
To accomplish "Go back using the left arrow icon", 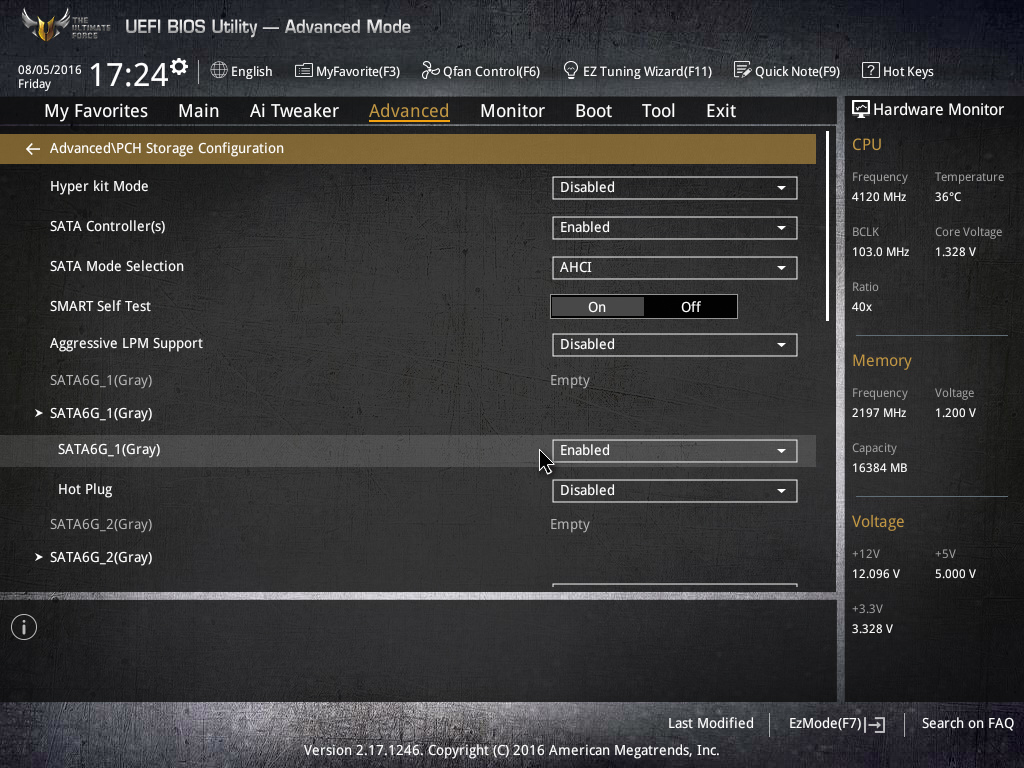I will pyautogui.click(x=33, y=149).
